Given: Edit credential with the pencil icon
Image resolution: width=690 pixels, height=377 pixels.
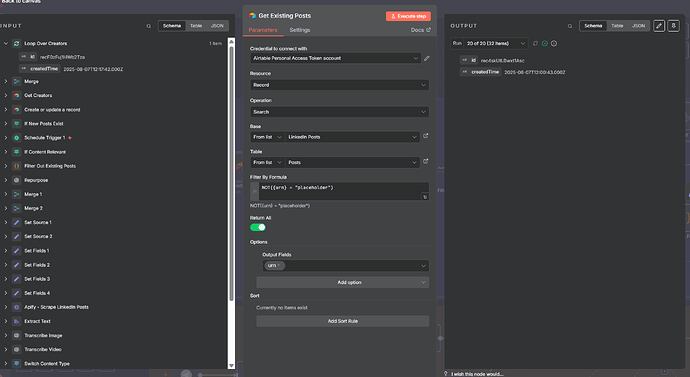Looking at the screenshot, I should click(x=426, y=58).
